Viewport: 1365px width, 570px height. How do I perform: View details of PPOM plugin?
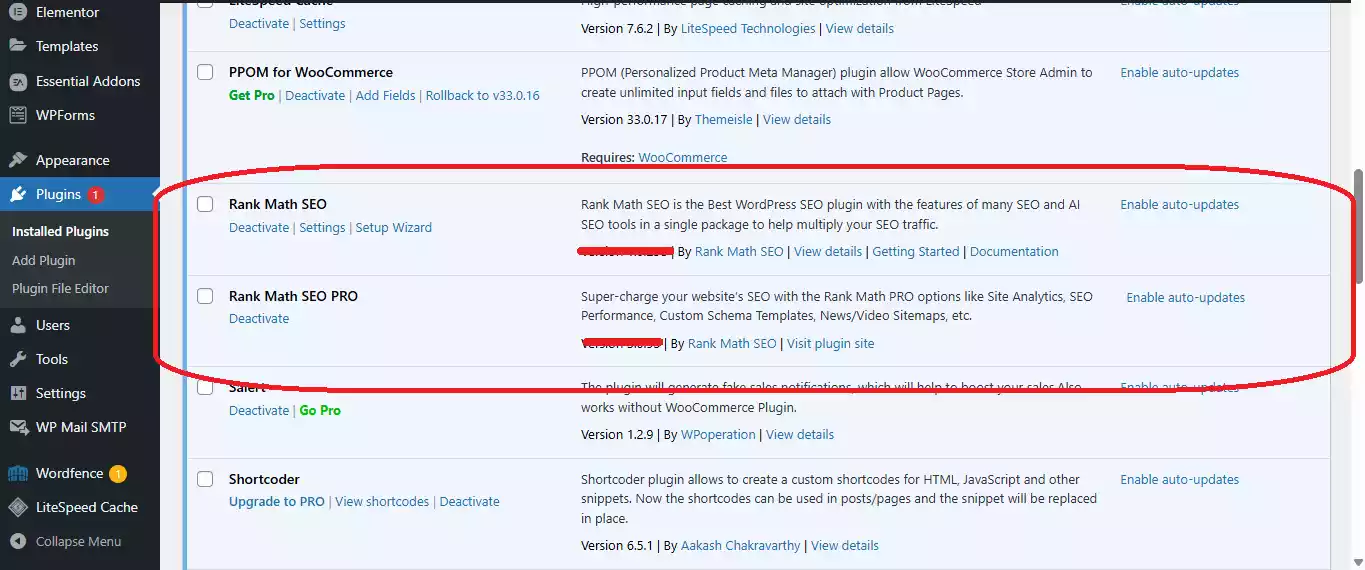(x=797, y=119)
